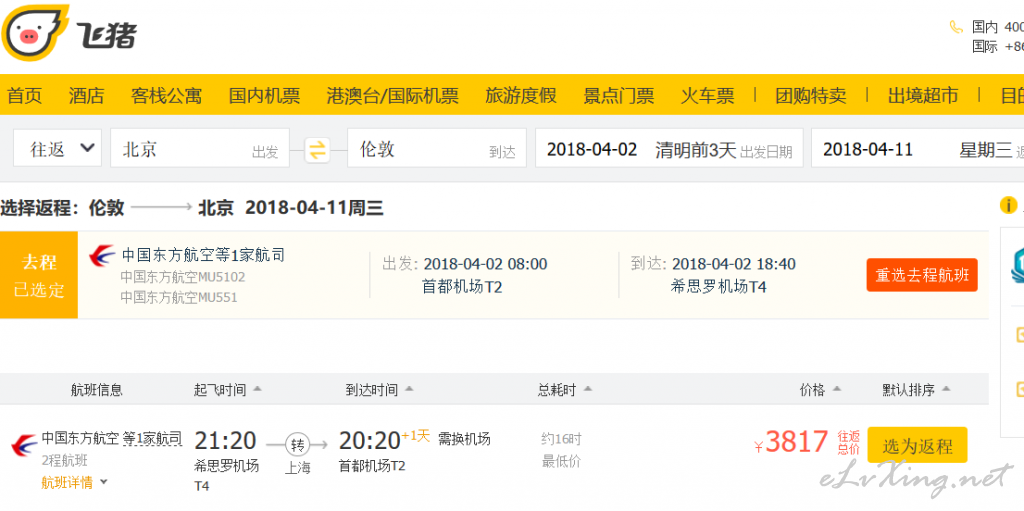
Task: Open the 往返 trip type dropdown
Action: [57, 148]
